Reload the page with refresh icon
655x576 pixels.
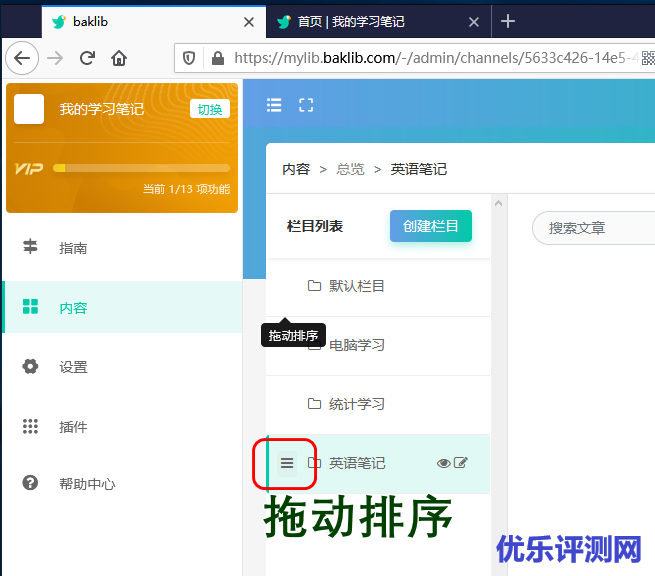click(87, 58)
